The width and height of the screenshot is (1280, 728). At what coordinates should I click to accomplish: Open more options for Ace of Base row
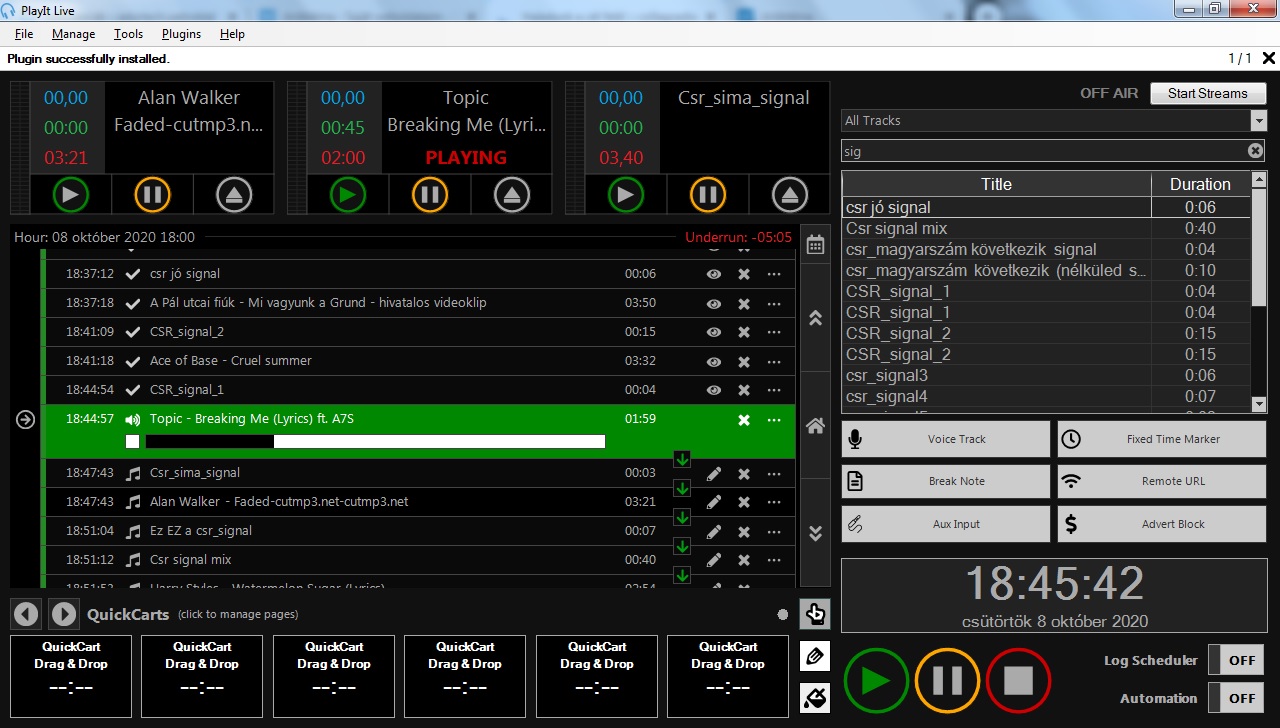[774, 361]
